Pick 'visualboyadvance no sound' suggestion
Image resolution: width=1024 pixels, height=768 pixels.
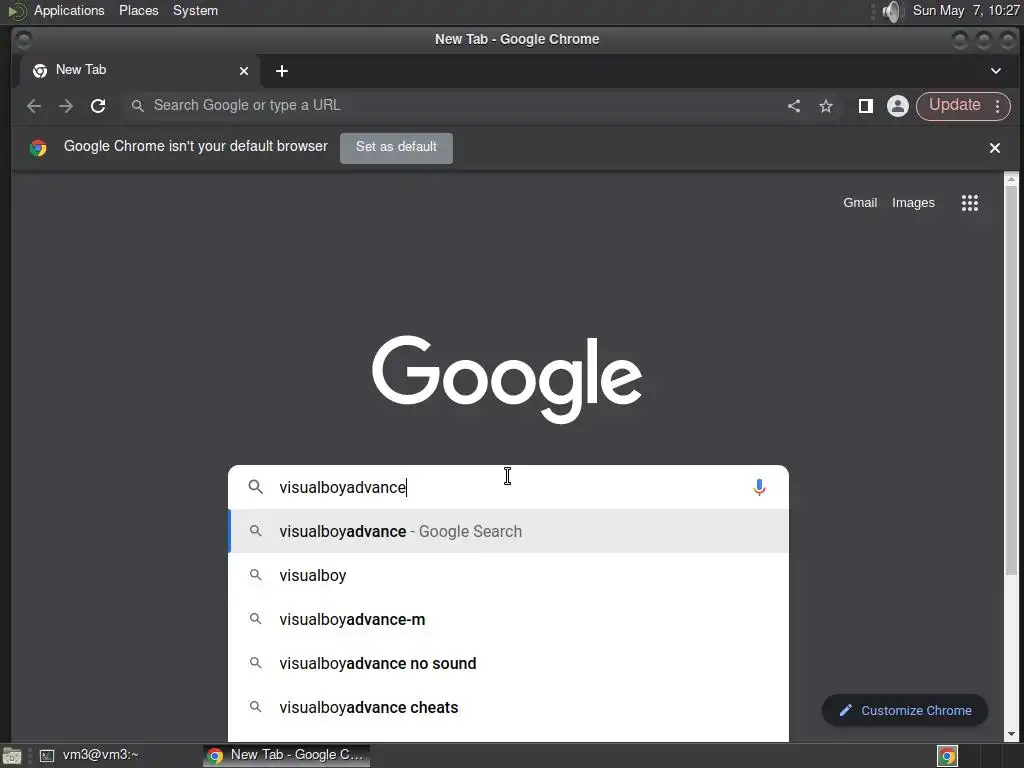coord(509,664)
